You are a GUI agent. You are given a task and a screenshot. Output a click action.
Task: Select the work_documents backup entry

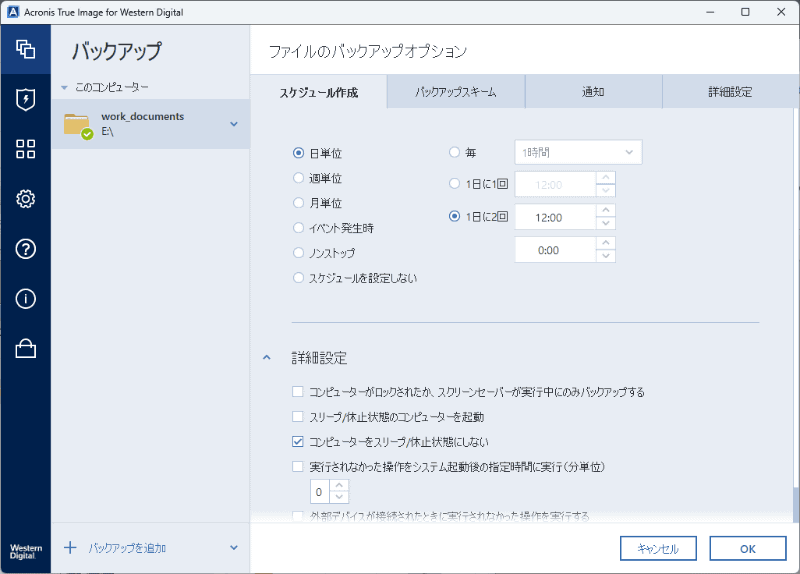(151, 124)
